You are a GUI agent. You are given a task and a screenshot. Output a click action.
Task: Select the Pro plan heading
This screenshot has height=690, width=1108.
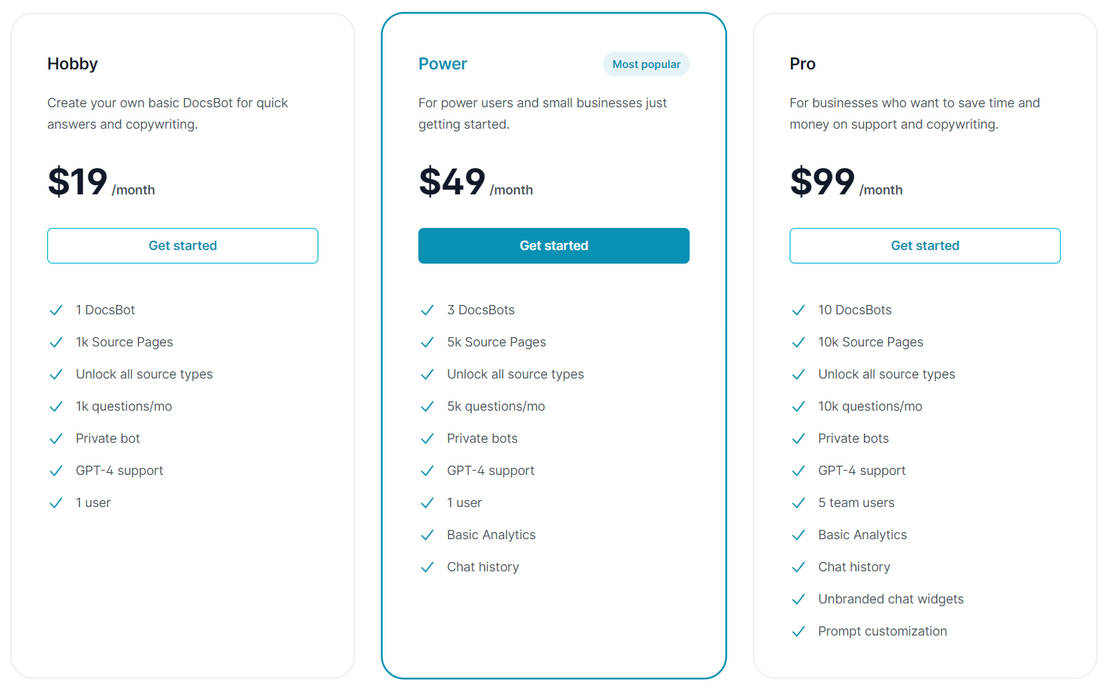[802, 63]
